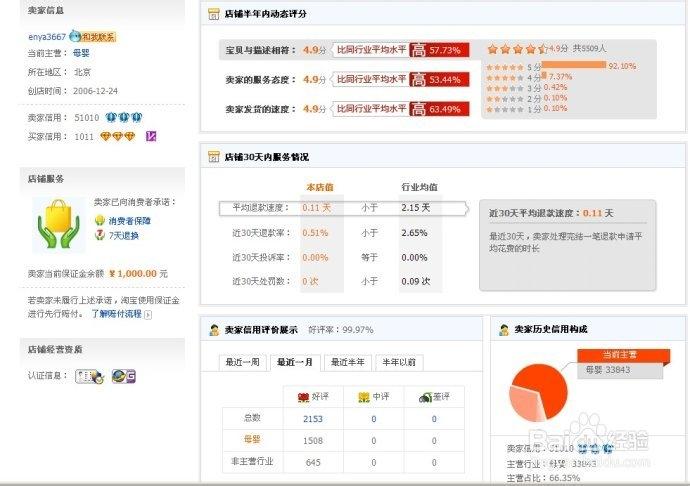Click the 5分 orange rating bar

click(x=574, y=65)
